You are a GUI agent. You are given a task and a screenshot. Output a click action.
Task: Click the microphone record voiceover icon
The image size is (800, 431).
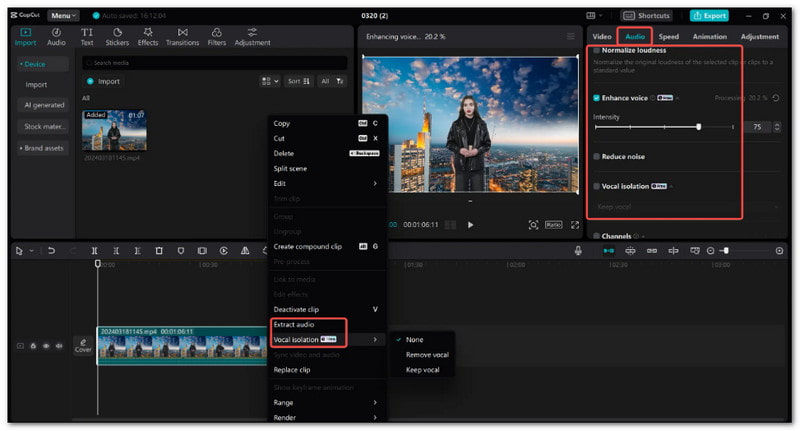[x=578, y=250]
